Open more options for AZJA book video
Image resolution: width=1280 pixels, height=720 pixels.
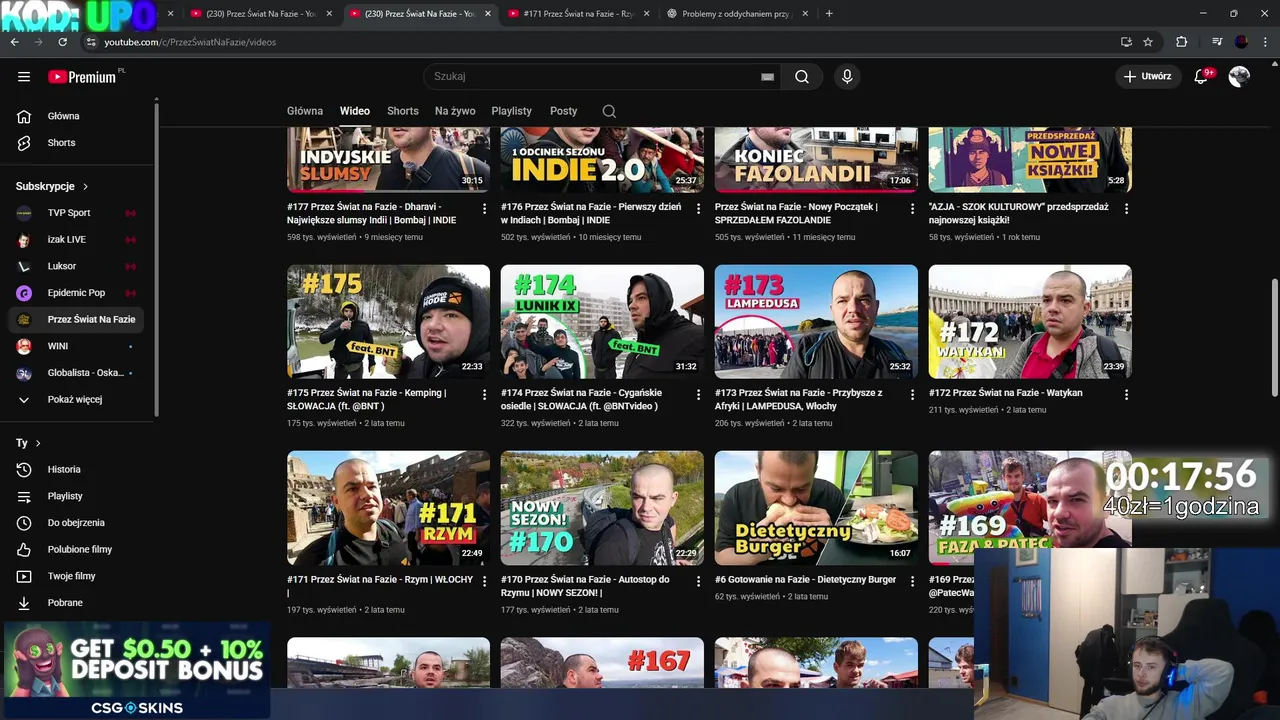1126,209
